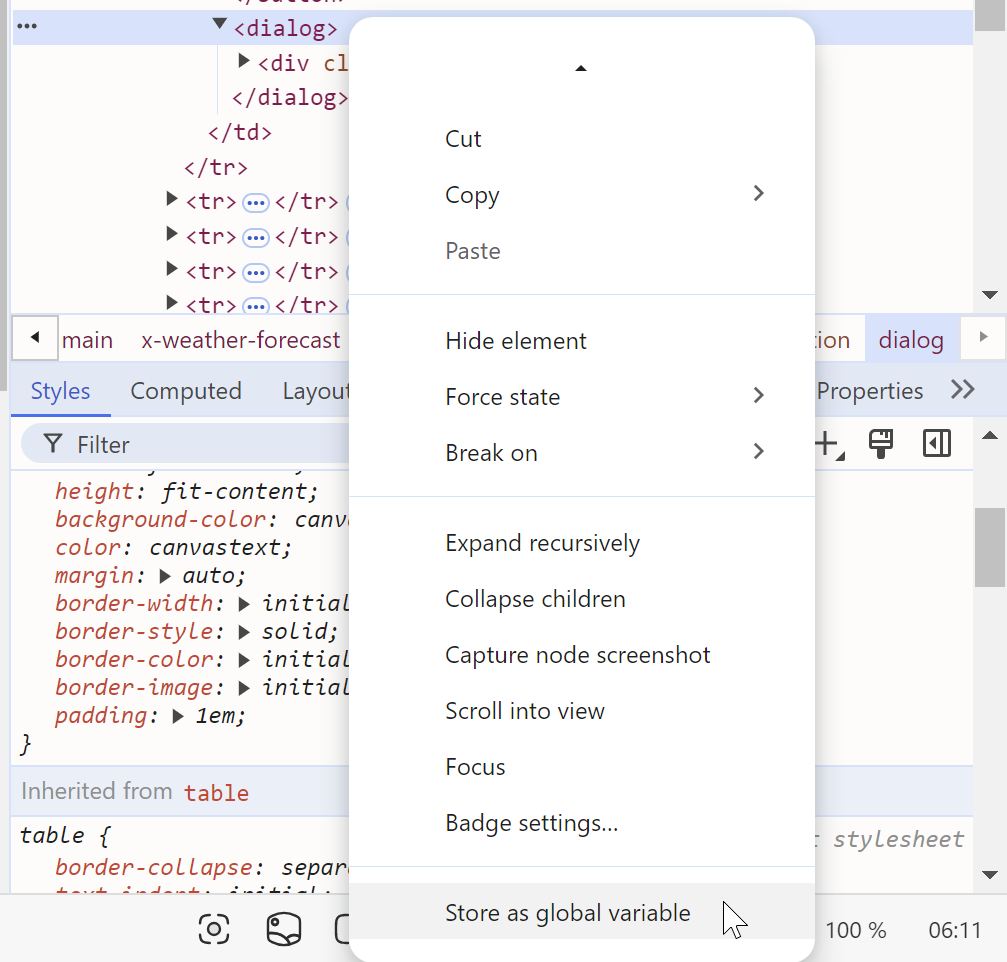Click the Elements panel scrollbar thumb
This screenshot has width=1007, height=962.
coord(990,15)
